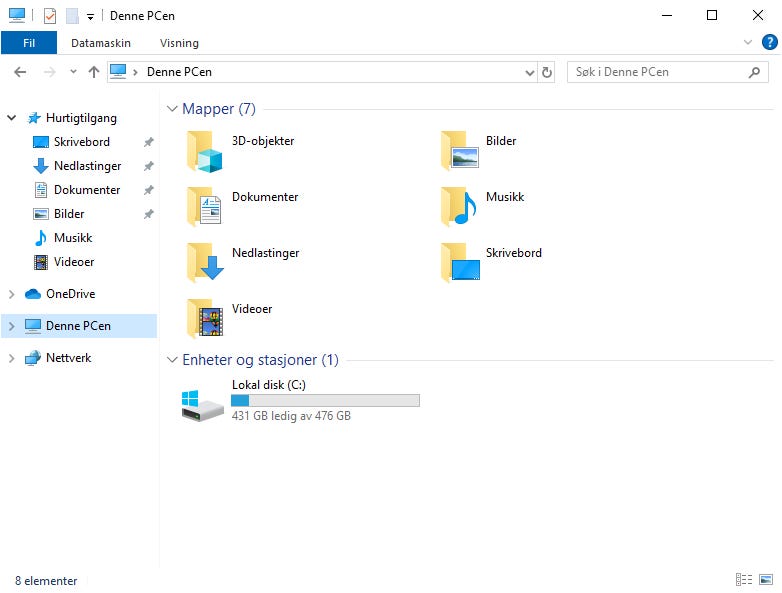Click the Properties quick access toolbar icon

[x=50, y=16]
